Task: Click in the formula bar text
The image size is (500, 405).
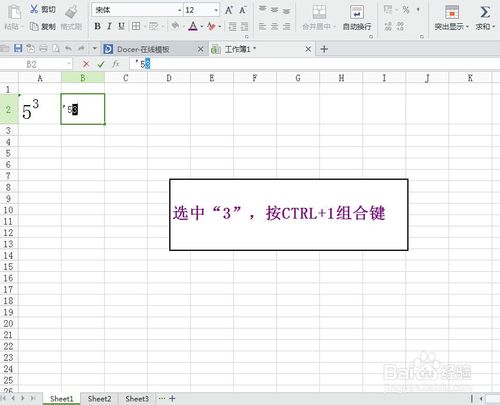Action: pos(315,64)
